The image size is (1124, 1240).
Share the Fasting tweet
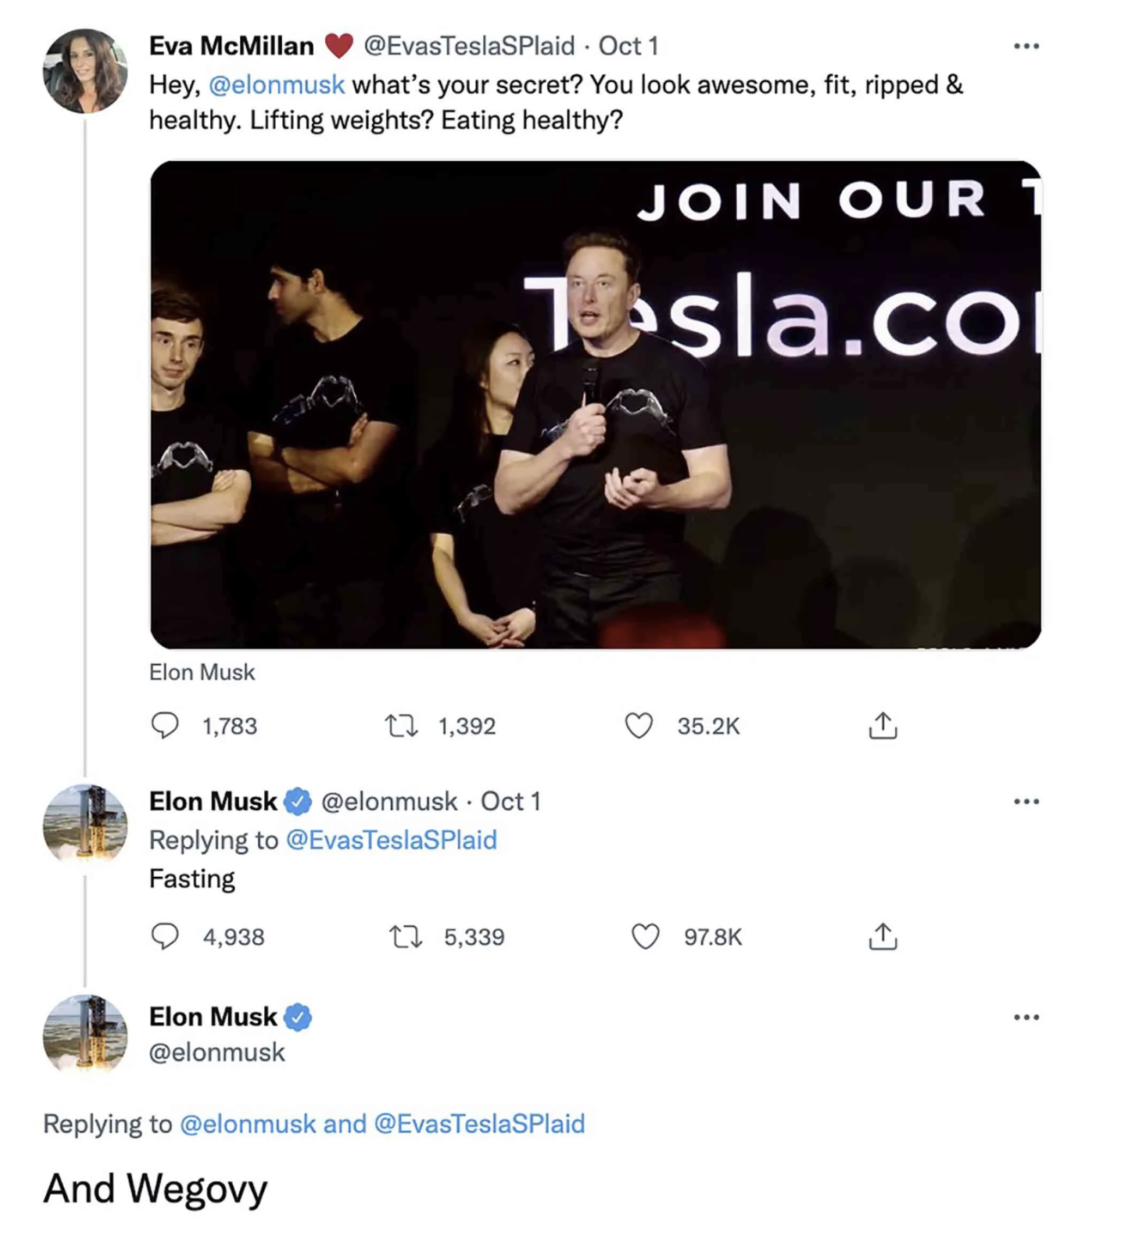pyautogui.click(x=883, y=936)
